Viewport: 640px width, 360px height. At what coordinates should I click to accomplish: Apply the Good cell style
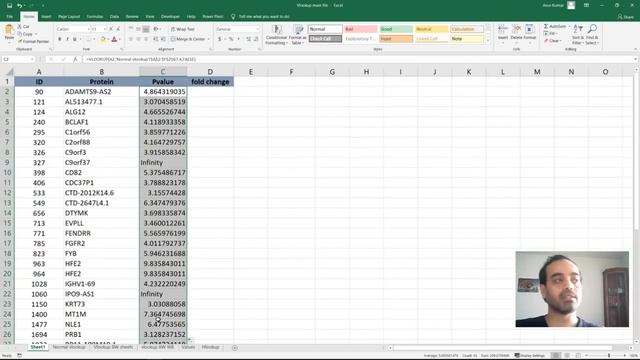(396, 29)
